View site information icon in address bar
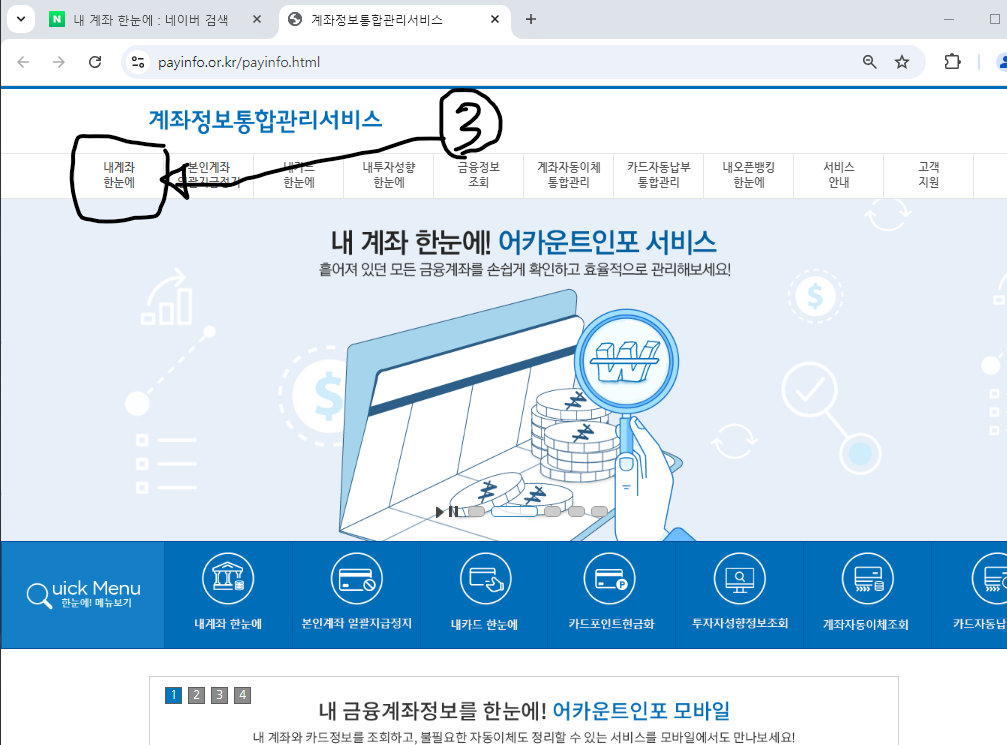This screenshot has height=745, width=1007. click(x=137, y=62)
